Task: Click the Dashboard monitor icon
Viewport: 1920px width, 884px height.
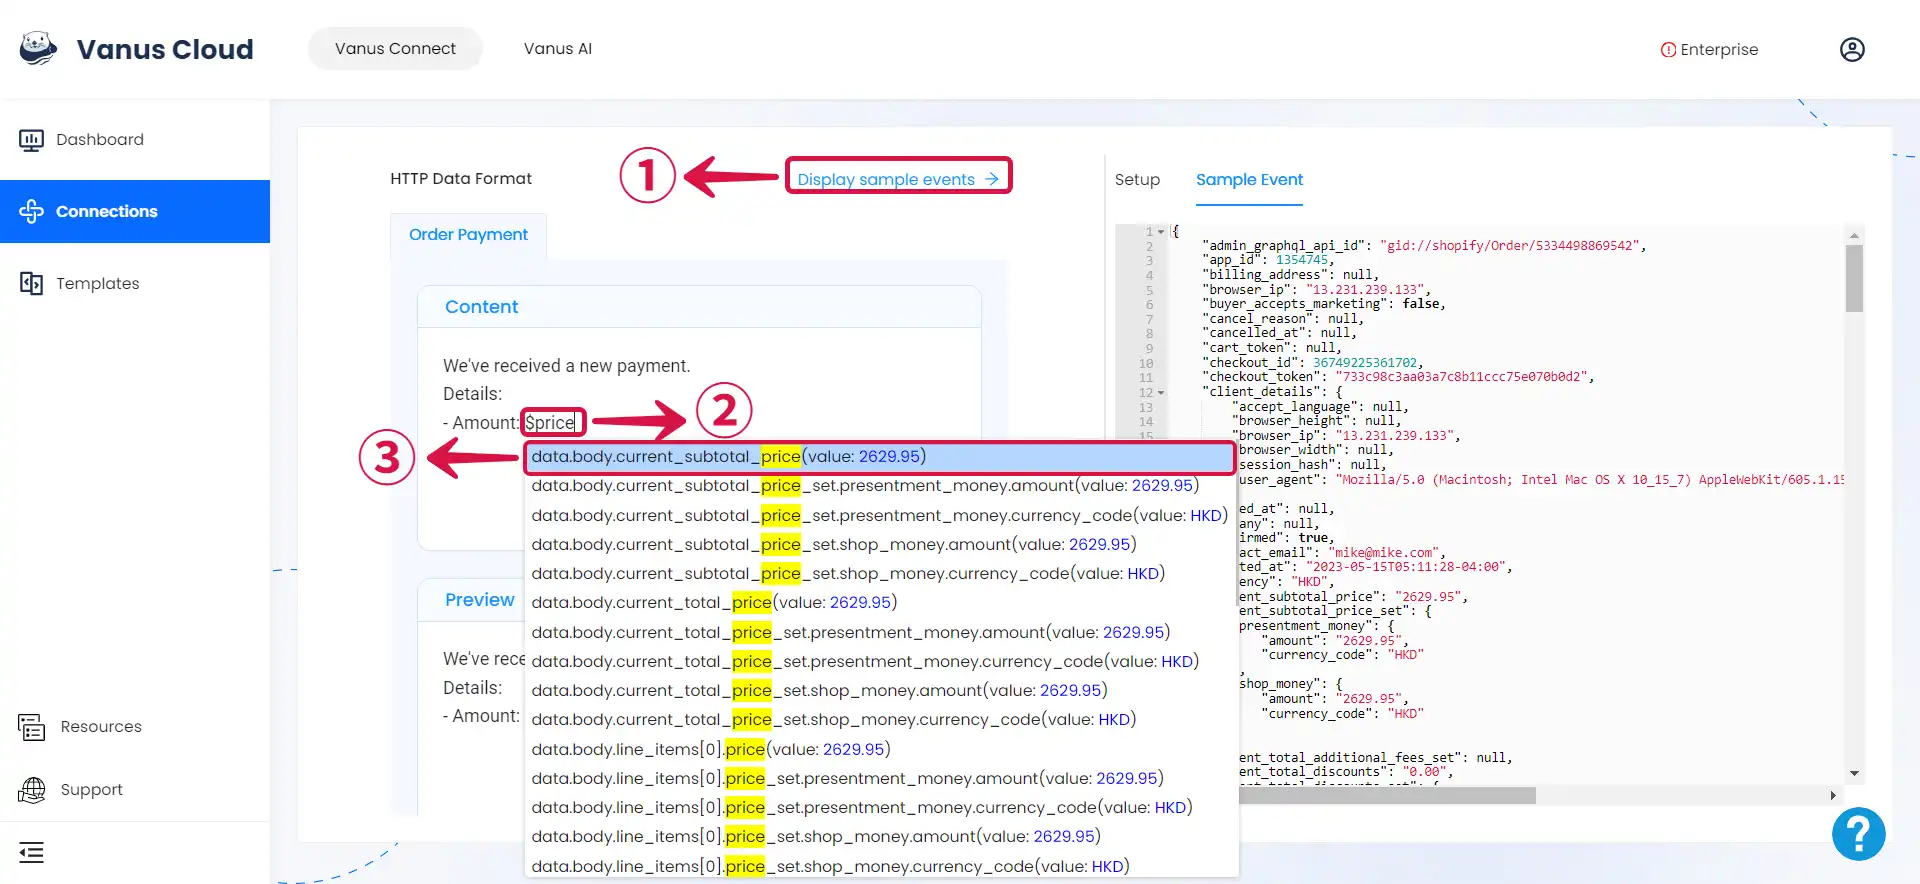Action: coord(31,140)
